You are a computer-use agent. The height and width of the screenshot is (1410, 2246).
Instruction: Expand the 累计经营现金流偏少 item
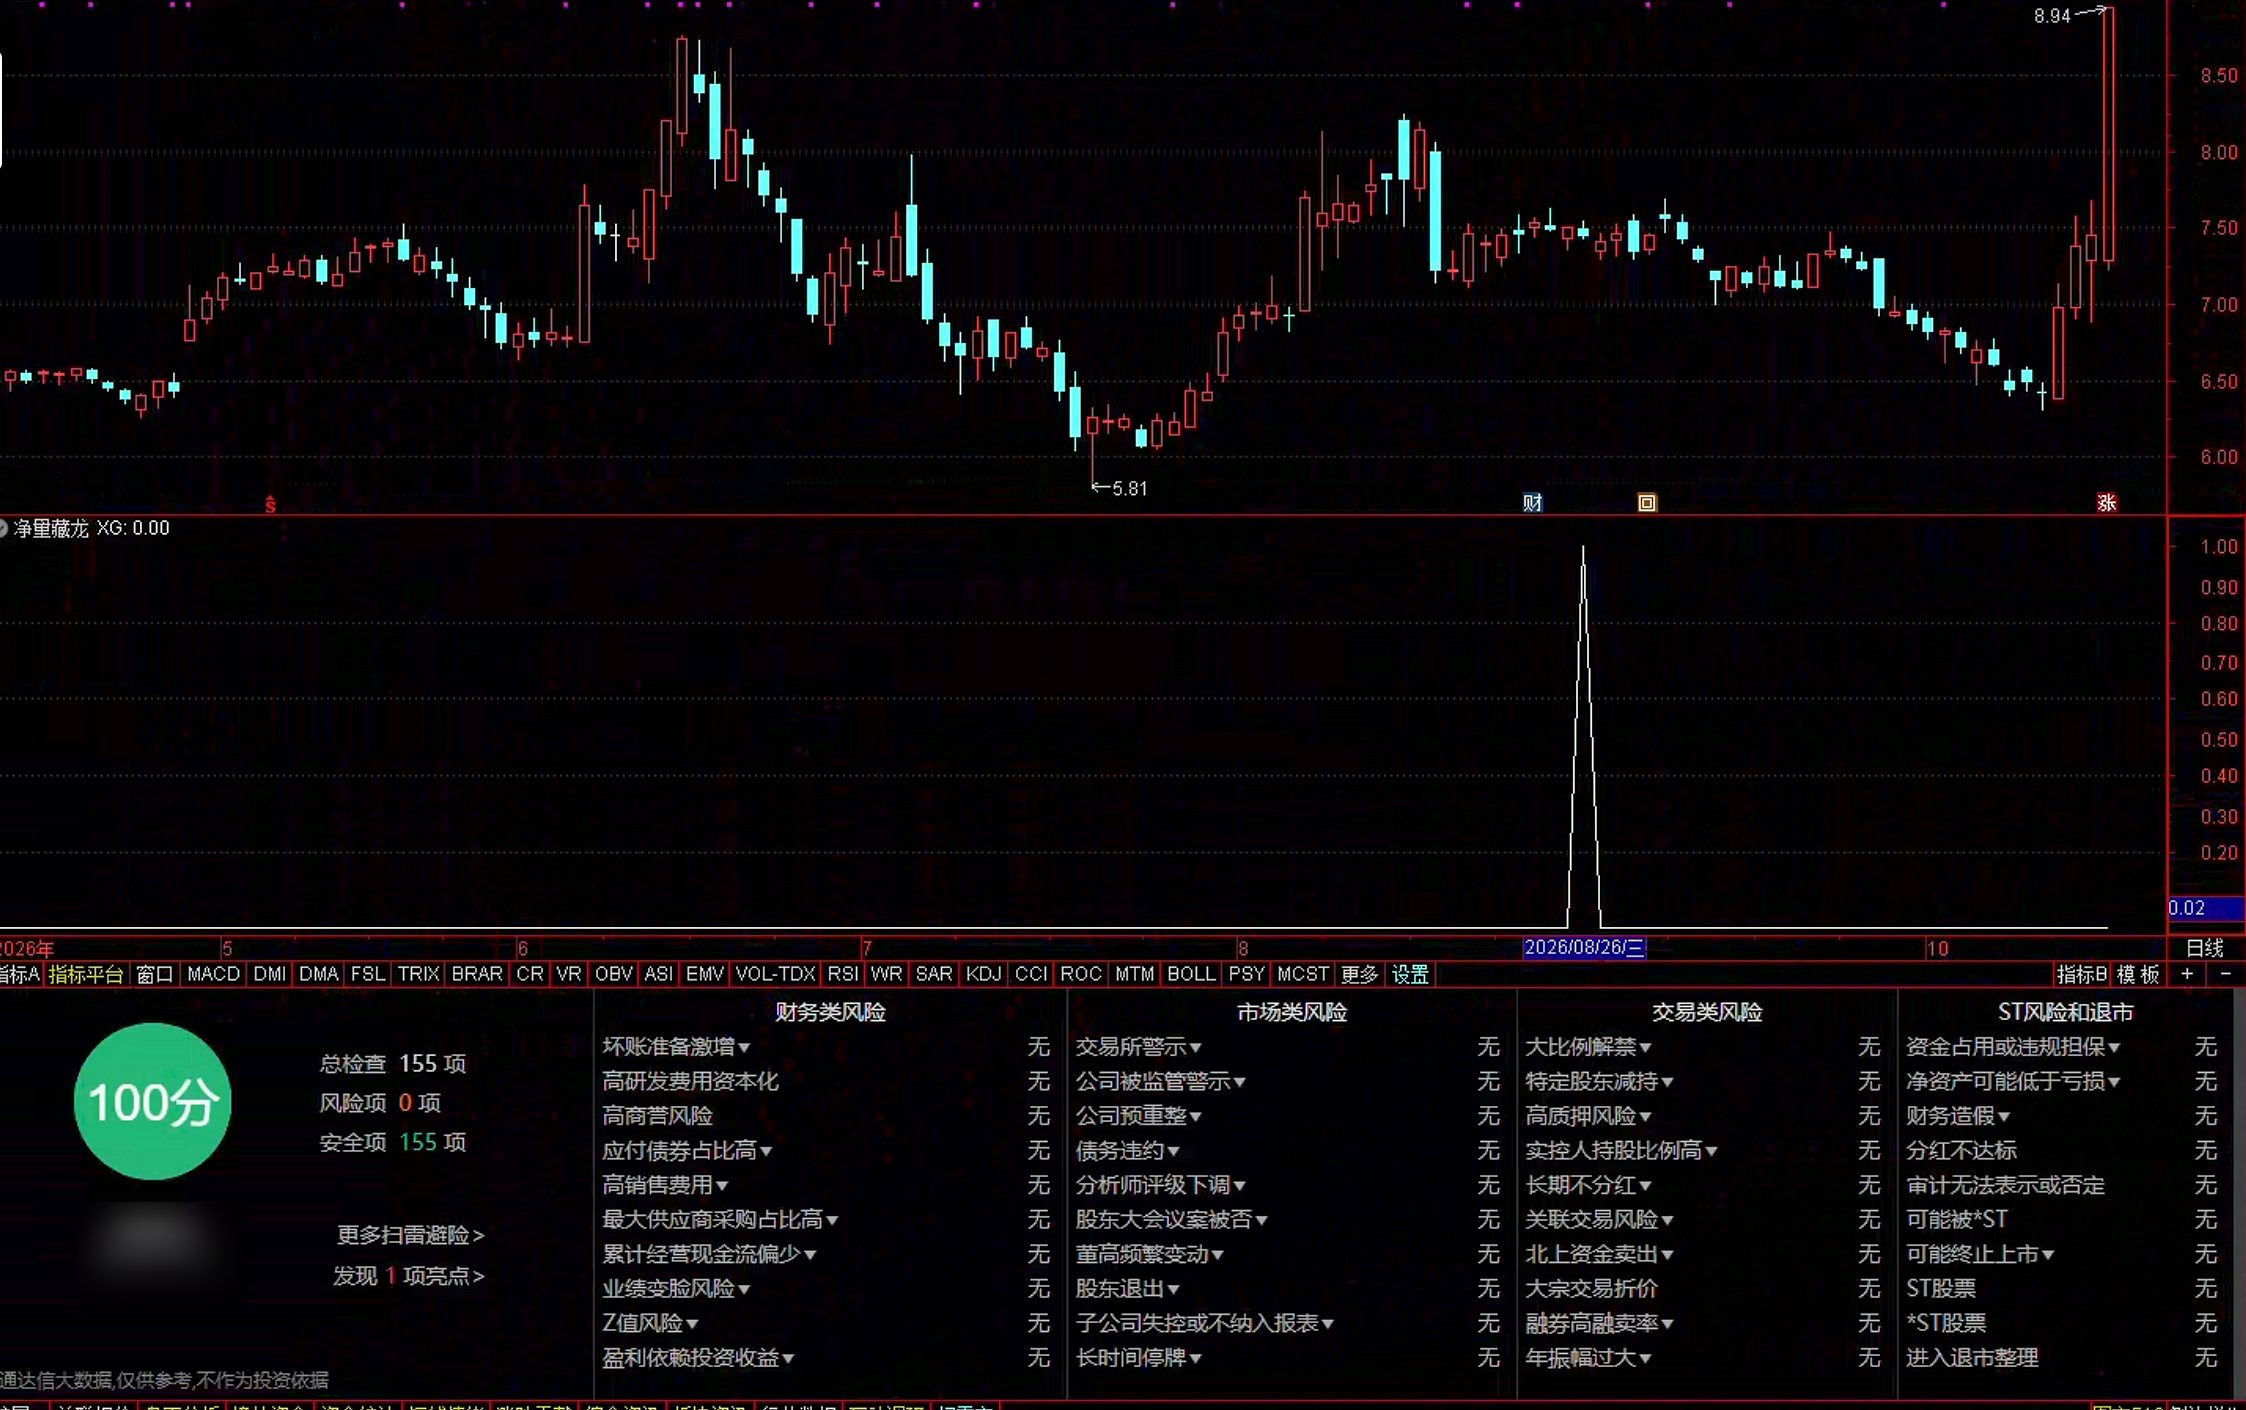[x=709, y=1254]
